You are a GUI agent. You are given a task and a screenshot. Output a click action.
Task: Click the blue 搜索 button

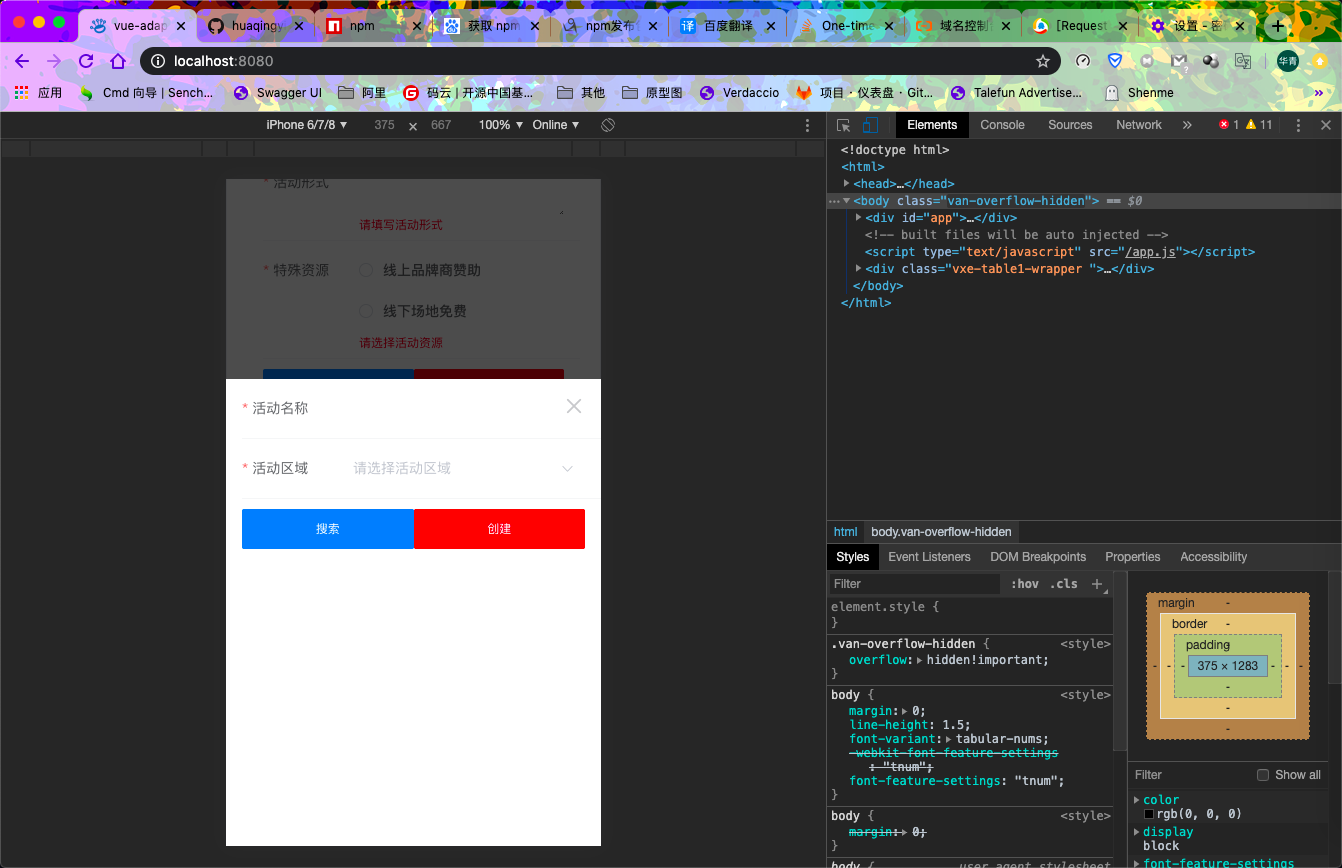[x=328, y=529]
